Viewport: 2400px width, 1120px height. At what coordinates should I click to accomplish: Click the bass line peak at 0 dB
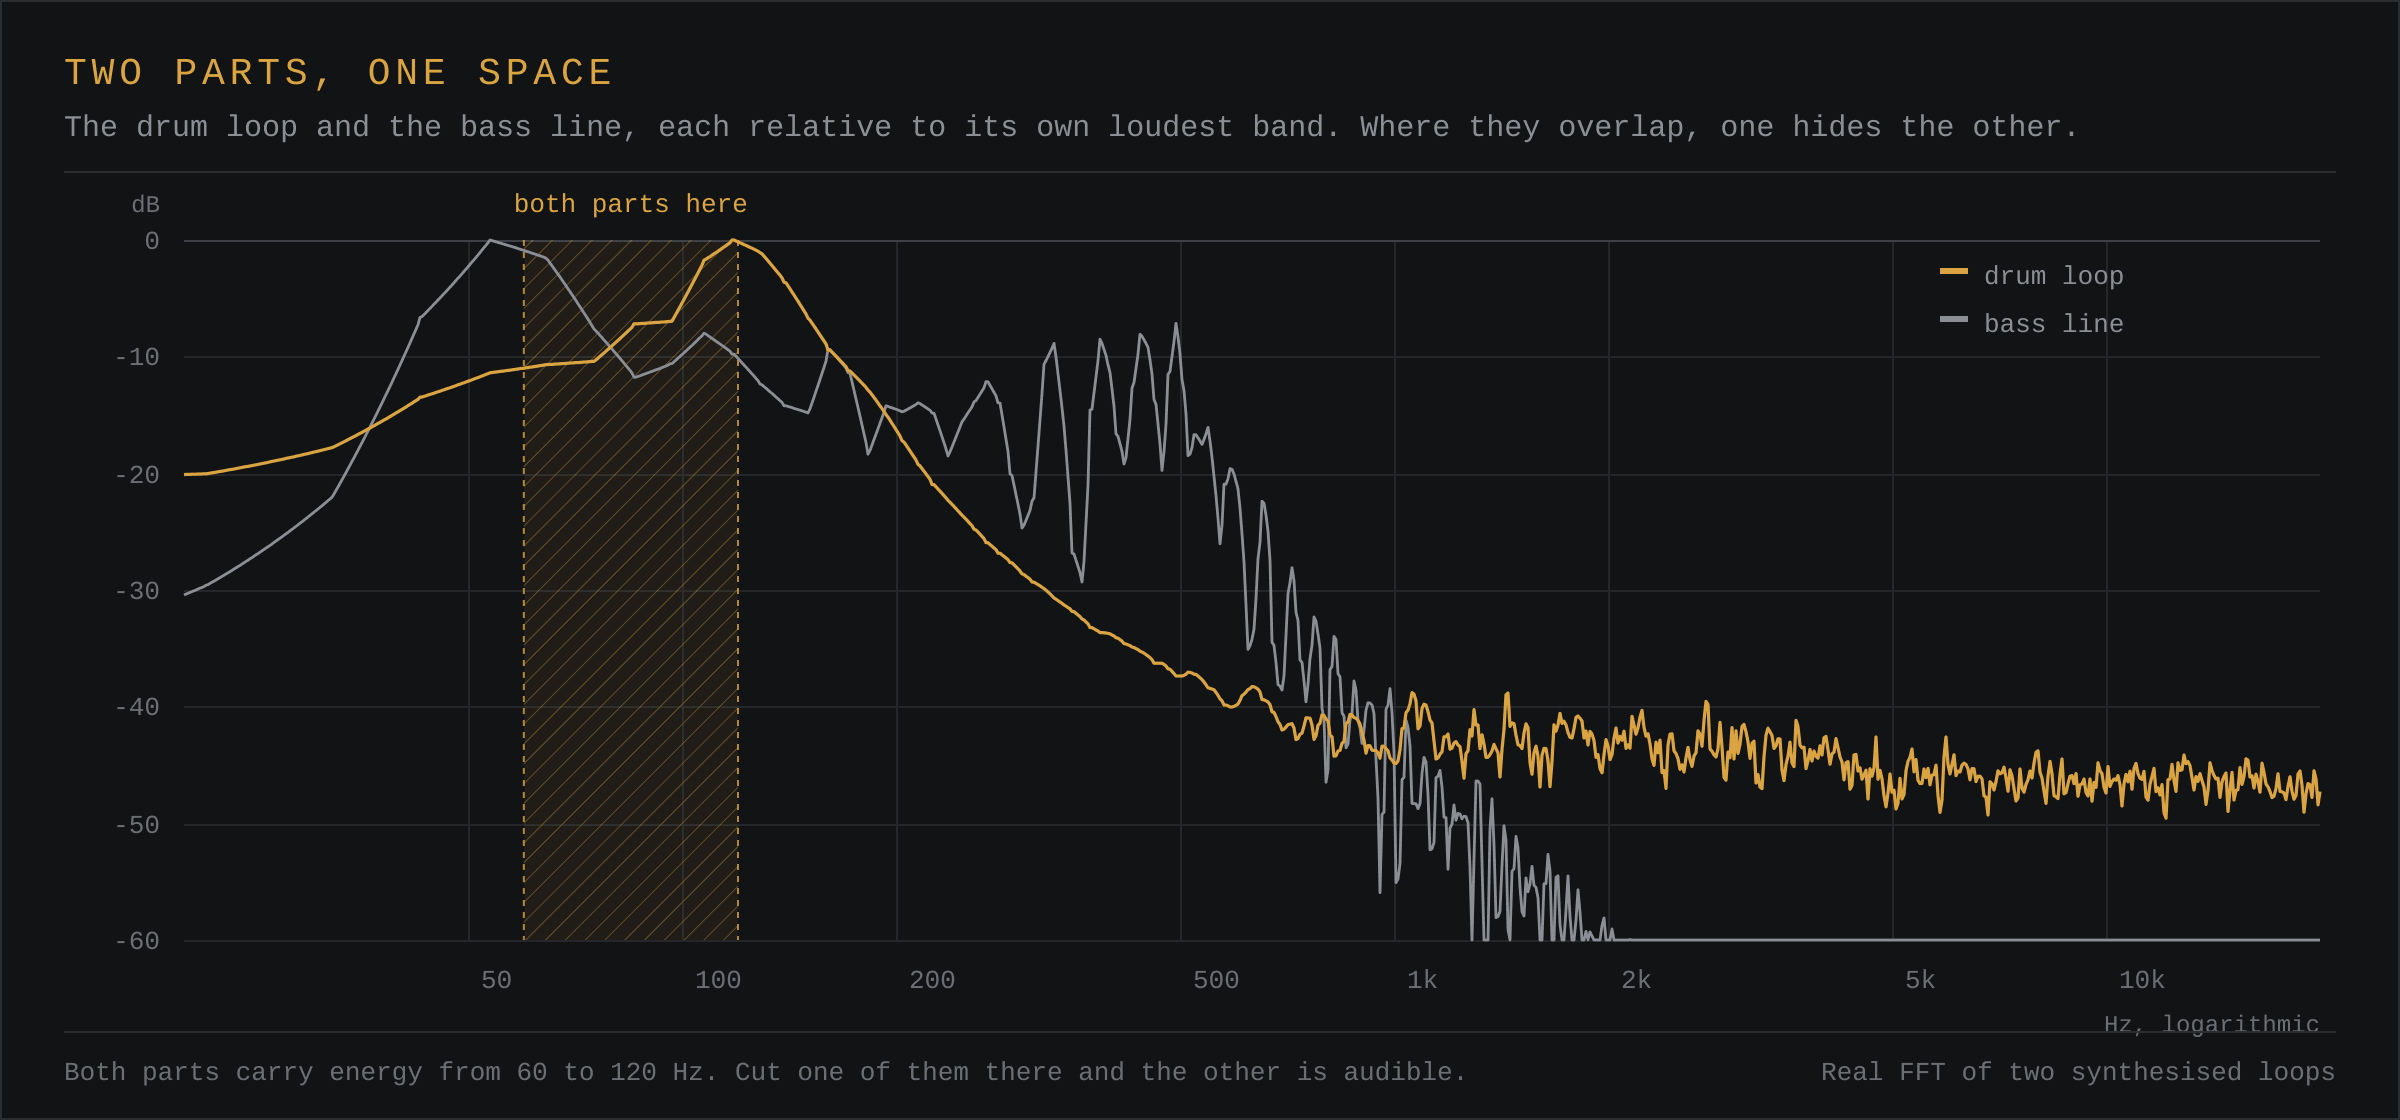(490, 241)
